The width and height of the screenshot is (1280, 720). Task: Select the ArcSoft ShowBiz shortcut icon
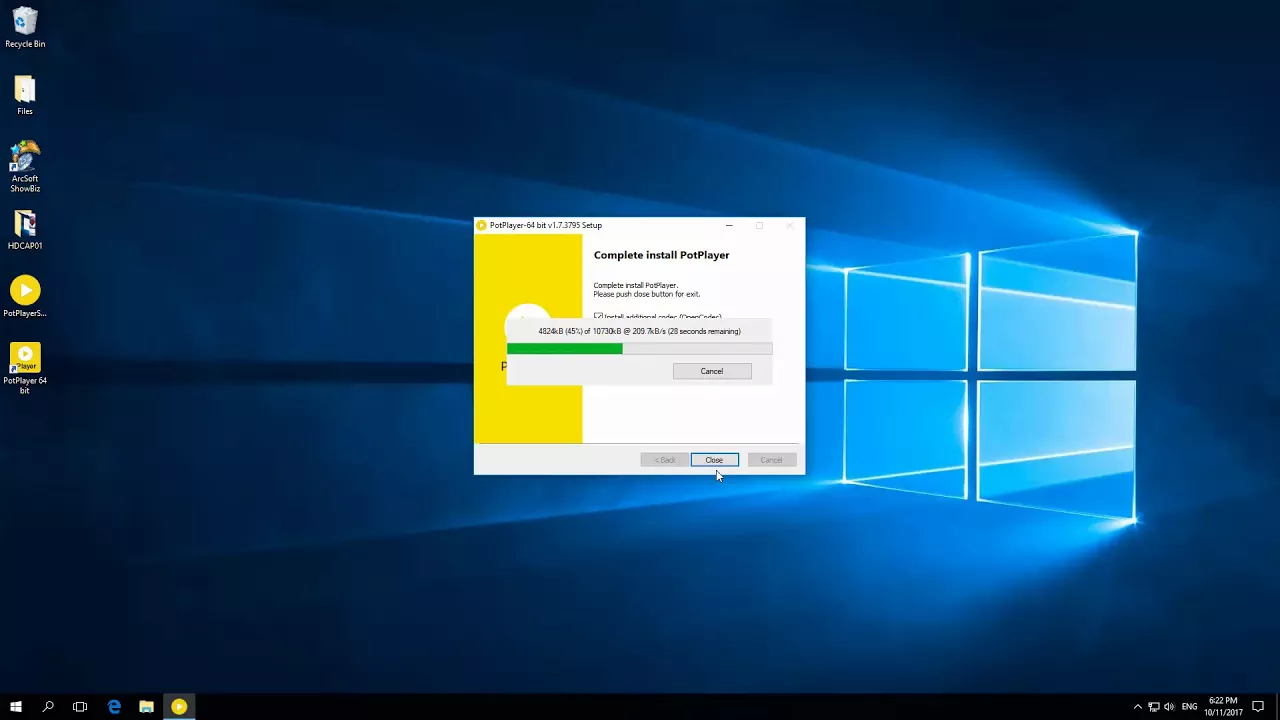click(x=25, y=167)
